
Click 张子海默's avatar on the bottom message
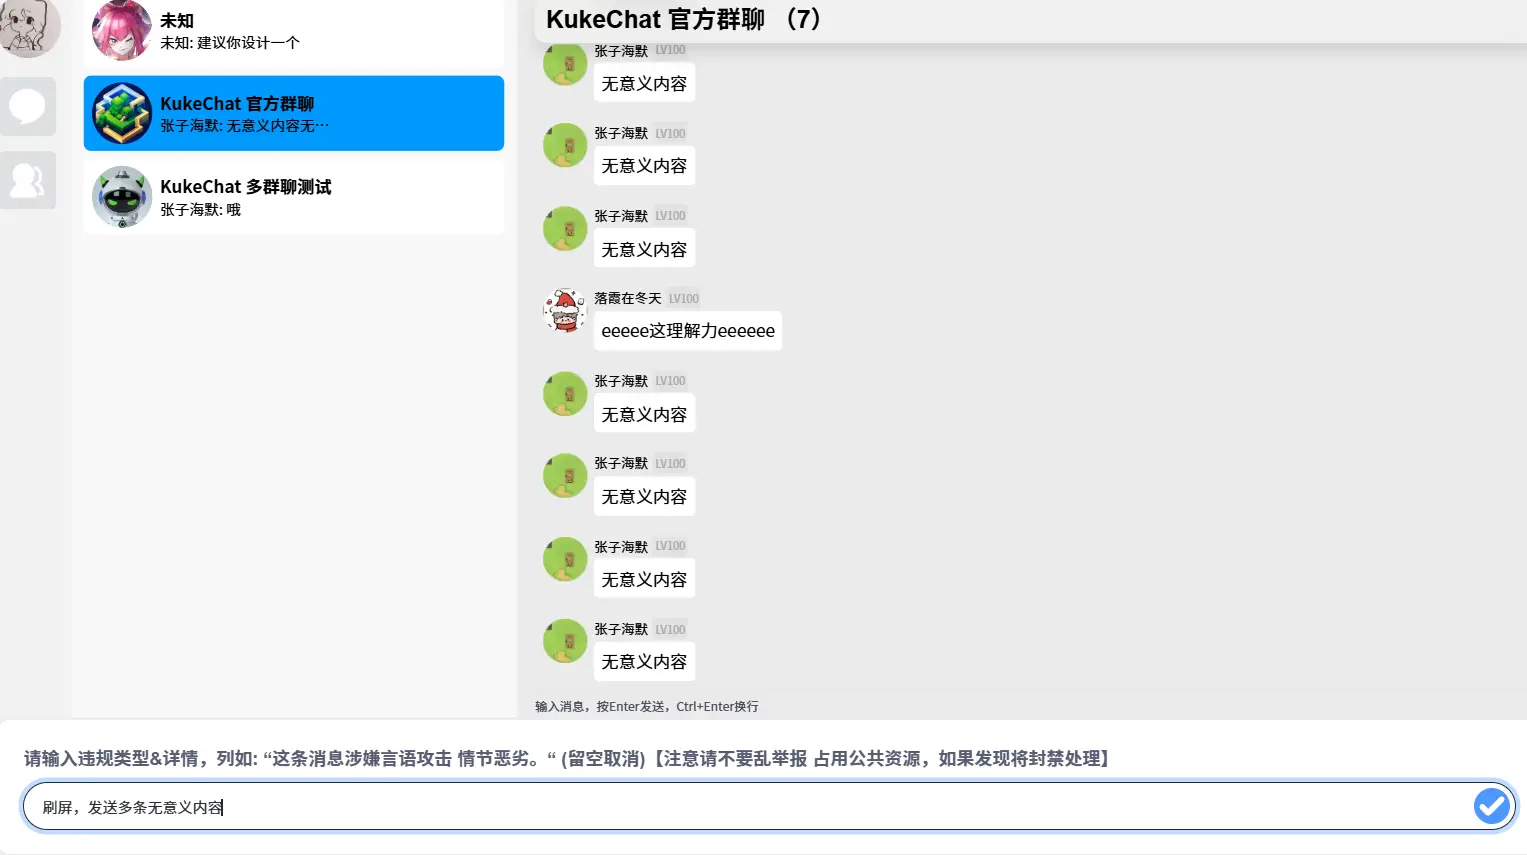(564, 641)
